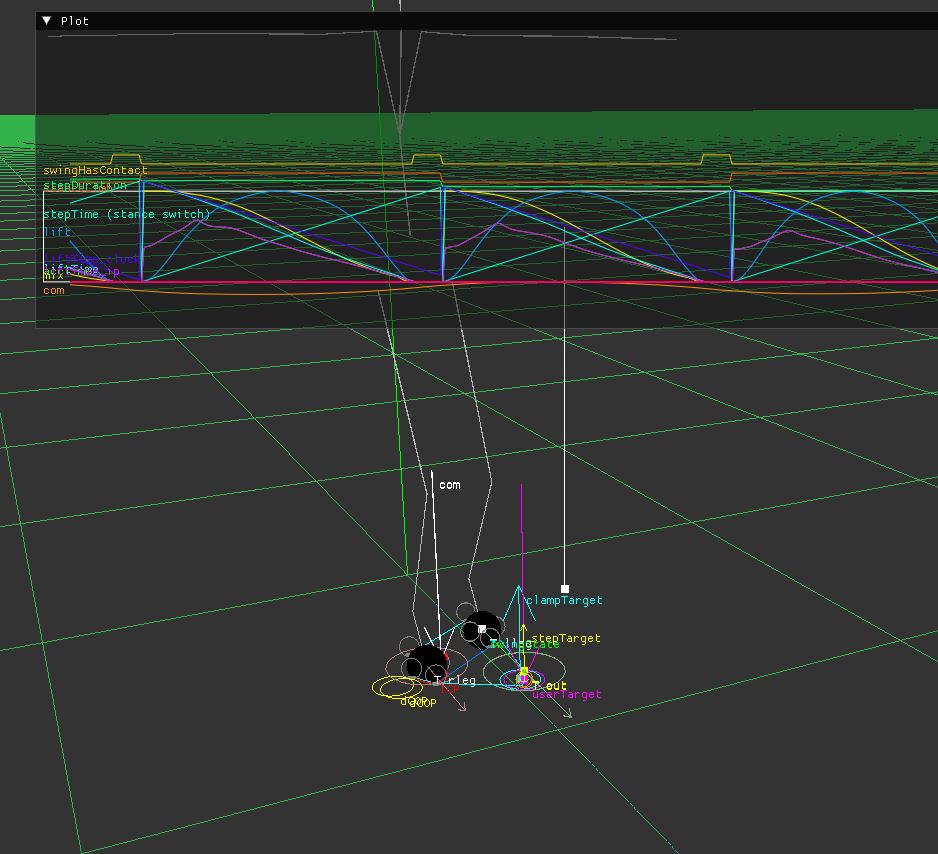Click the white clampTarget square marker
Screen dimensions: 938x854
pos(565,589)
